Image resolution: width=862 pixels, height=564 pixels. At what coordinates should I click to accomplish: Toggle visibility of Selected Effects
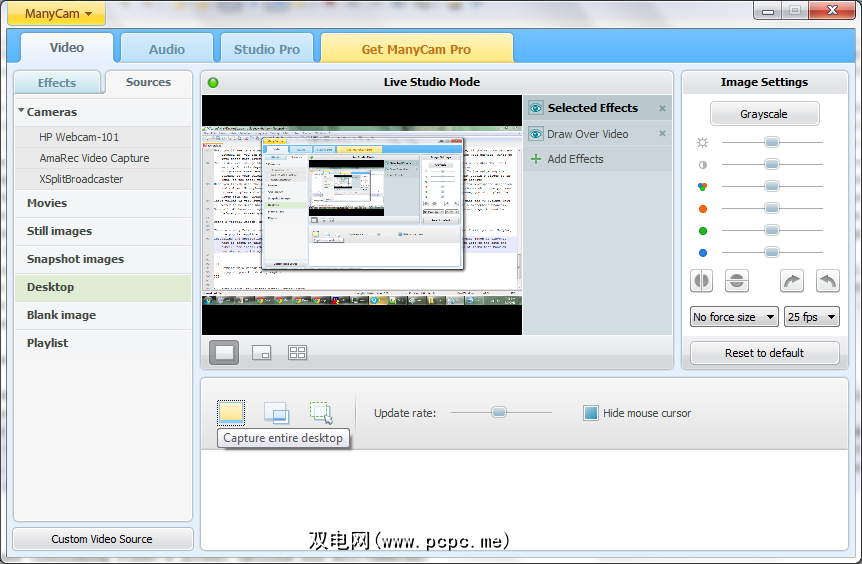535,108
